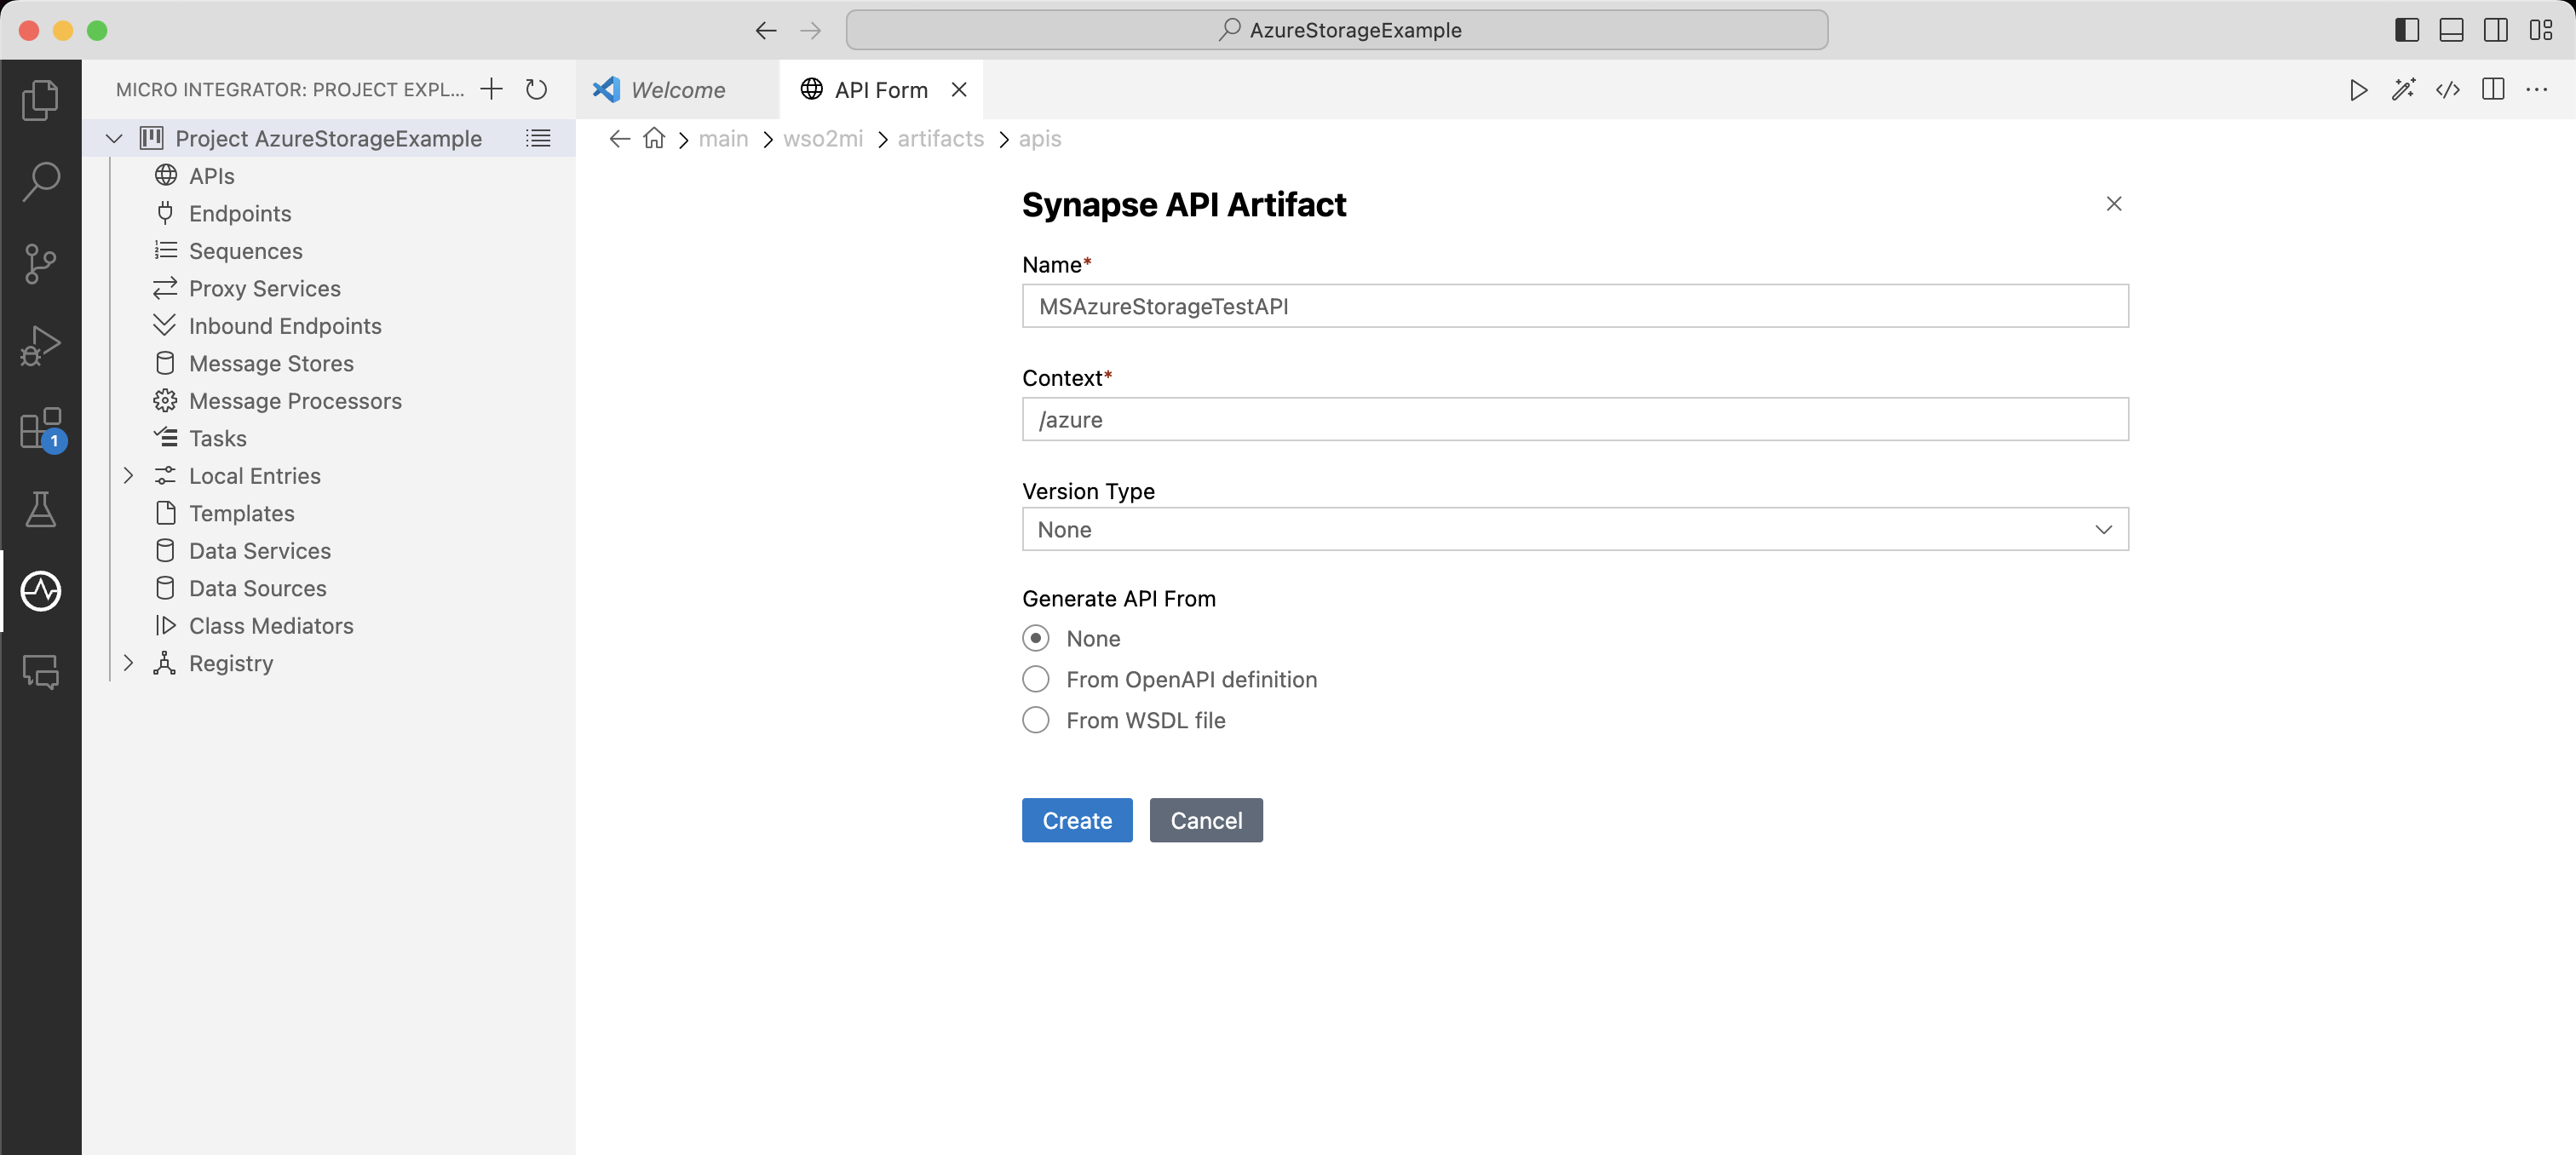Select Inbound Endpoints in project tree
The width and height of the screenshot is (2576, 1155).
[330, 326]
